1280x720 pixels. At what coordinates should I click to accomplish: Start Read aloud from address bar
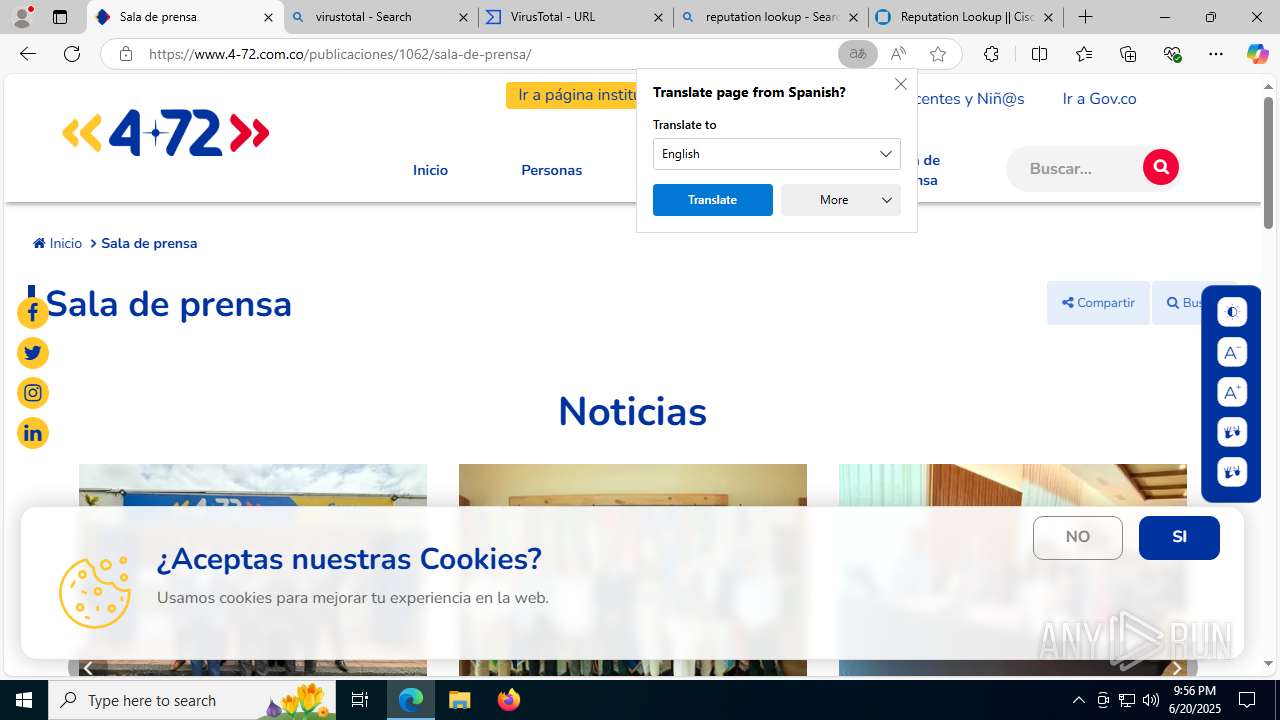point(898,54)
